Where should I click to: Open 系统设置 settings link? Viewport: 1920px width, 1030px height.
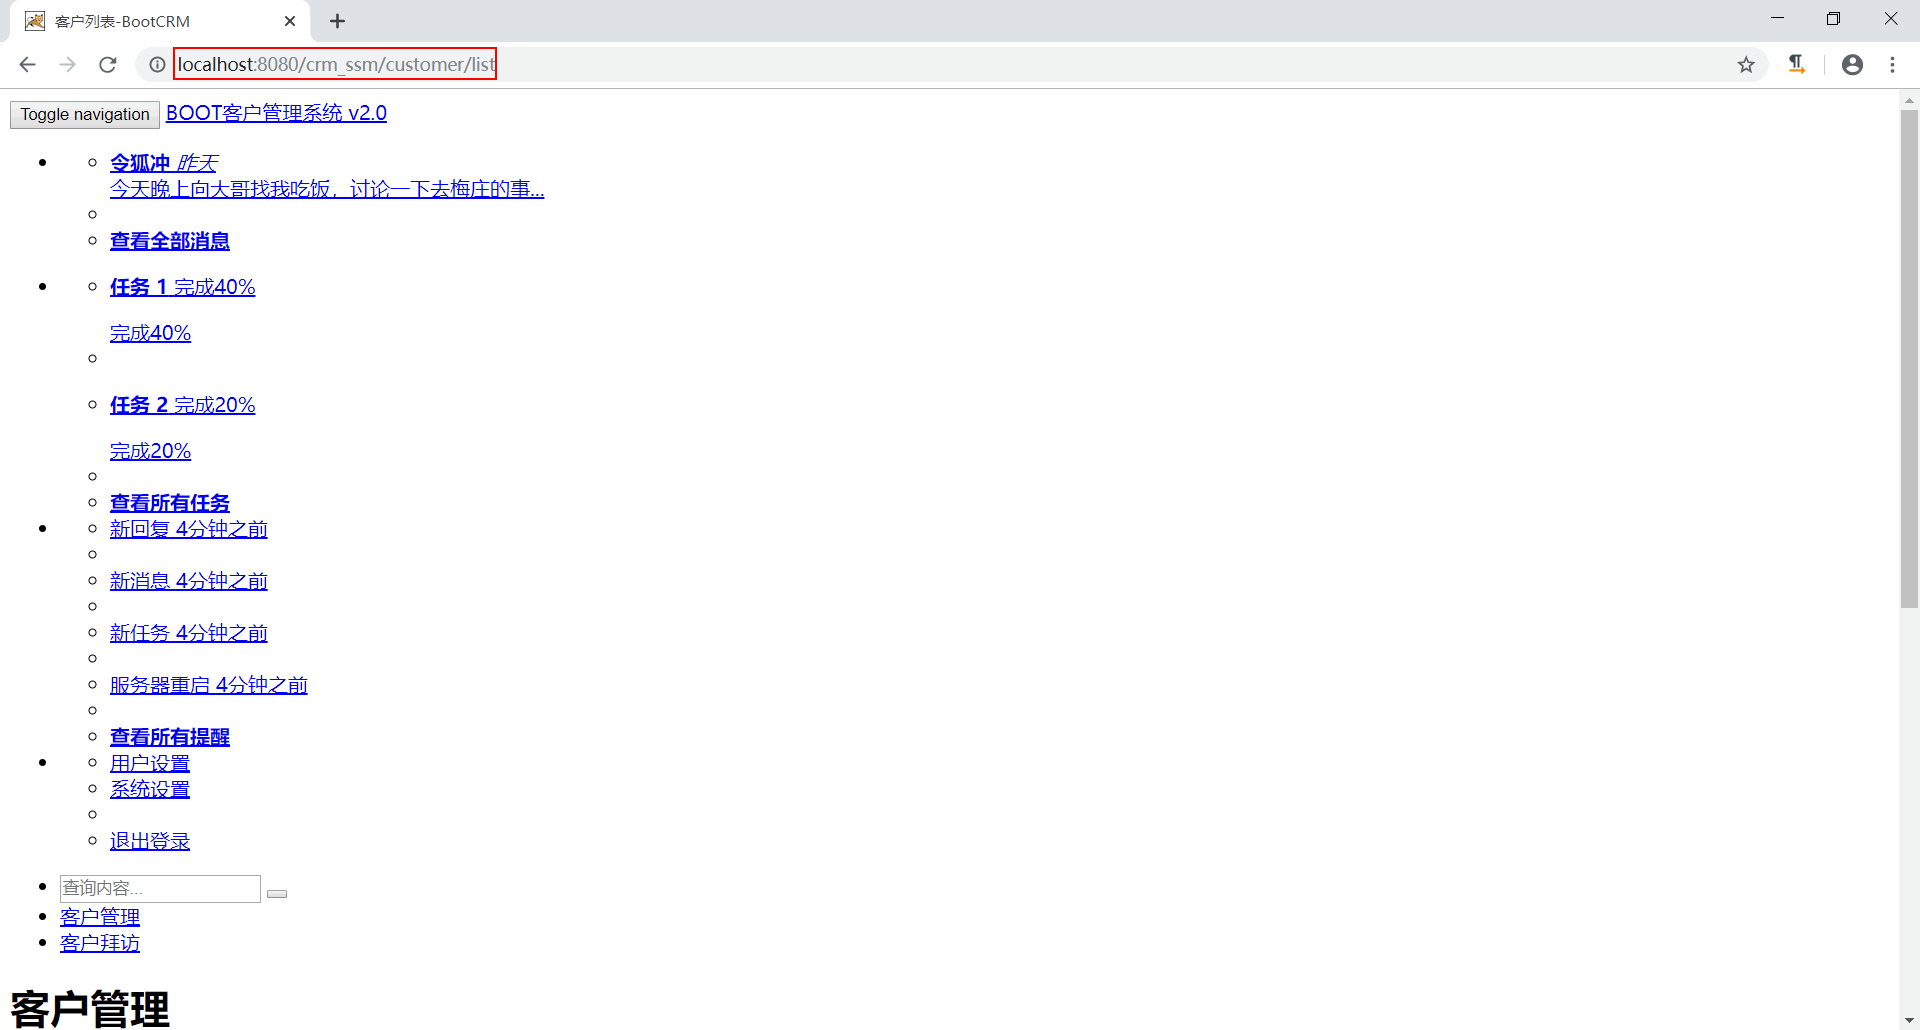point(149,788)
